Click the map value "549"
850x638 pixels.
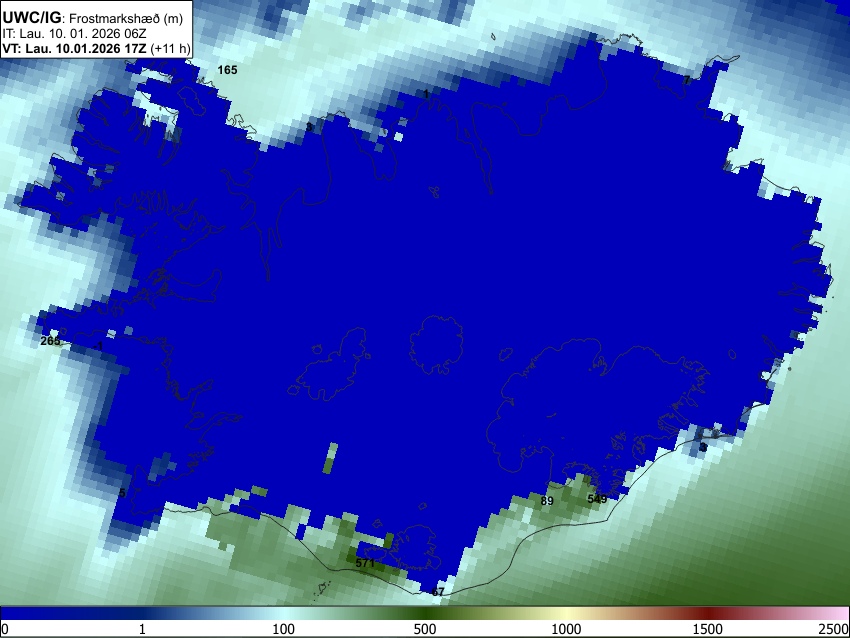[x=597, y=499]
